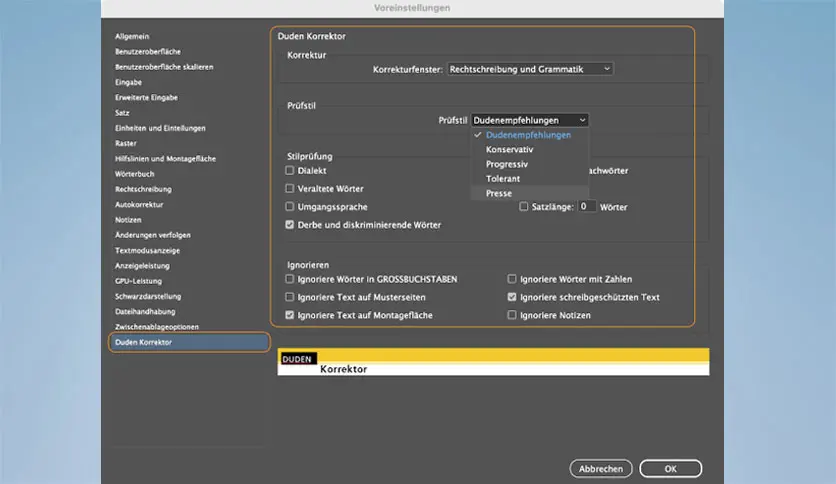Choose Progressiv in the Prüfstil list
The image size is (836, 484).
click(x=530, y=164)
